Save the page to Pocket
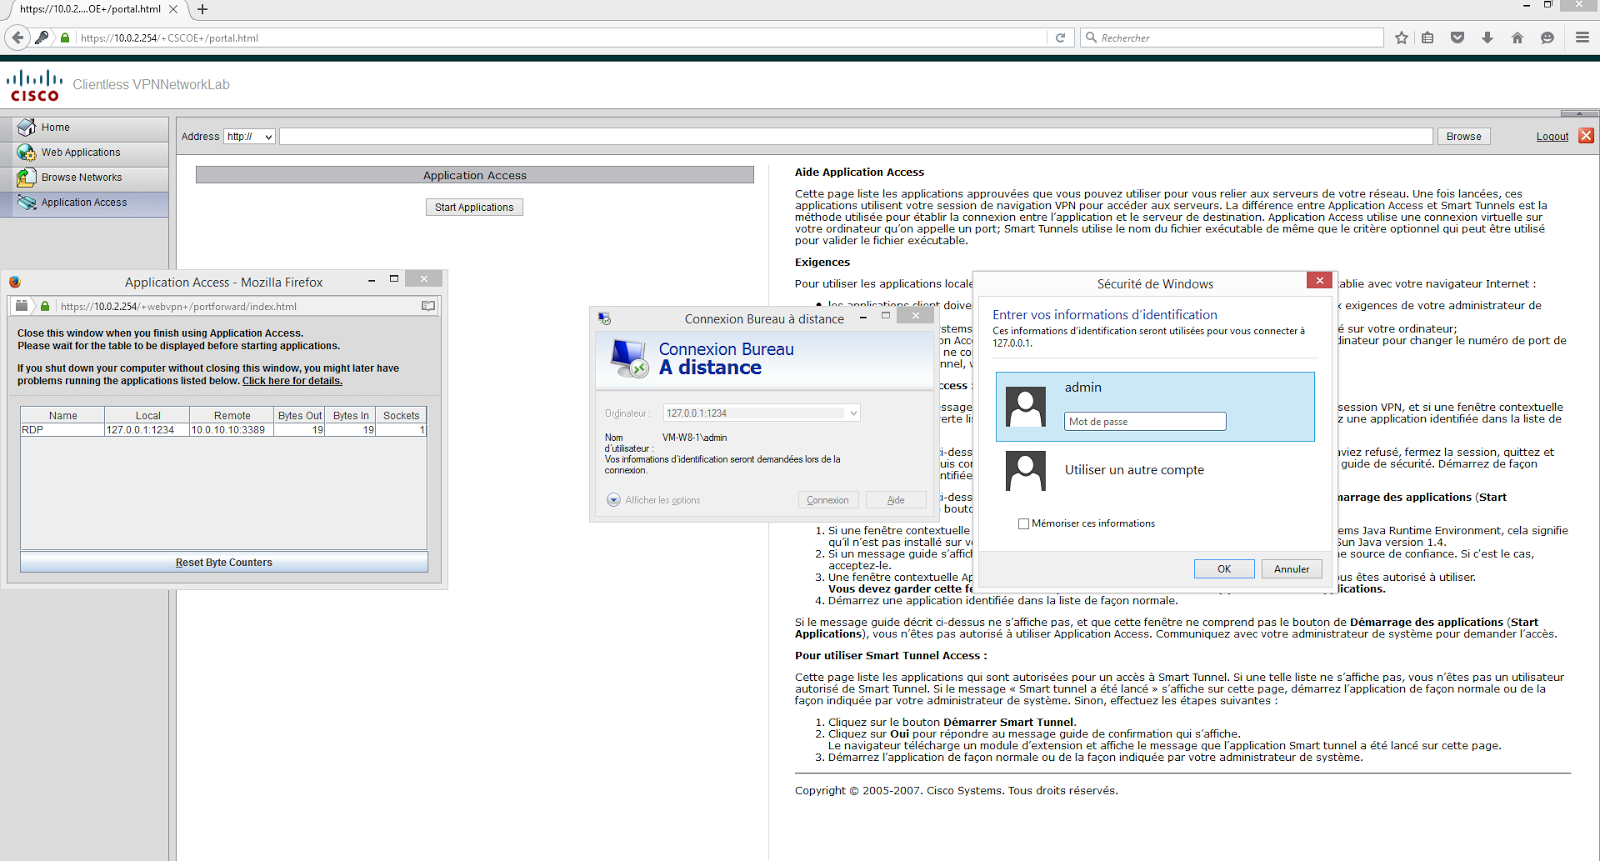This screenshot has width=1600, height=861. (1457, 38)
